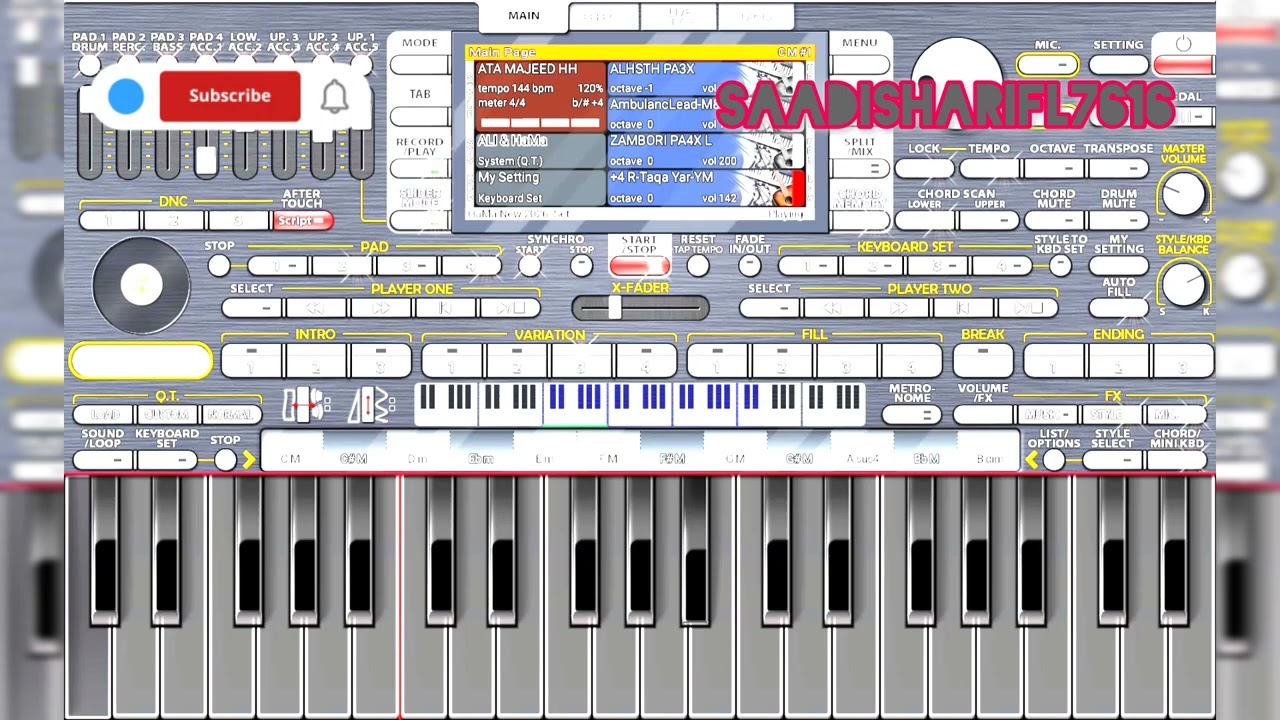Open CHORD/MINI KBD selector
Viewport: 1280px width, 720px height.
(x=1176, y=460)
